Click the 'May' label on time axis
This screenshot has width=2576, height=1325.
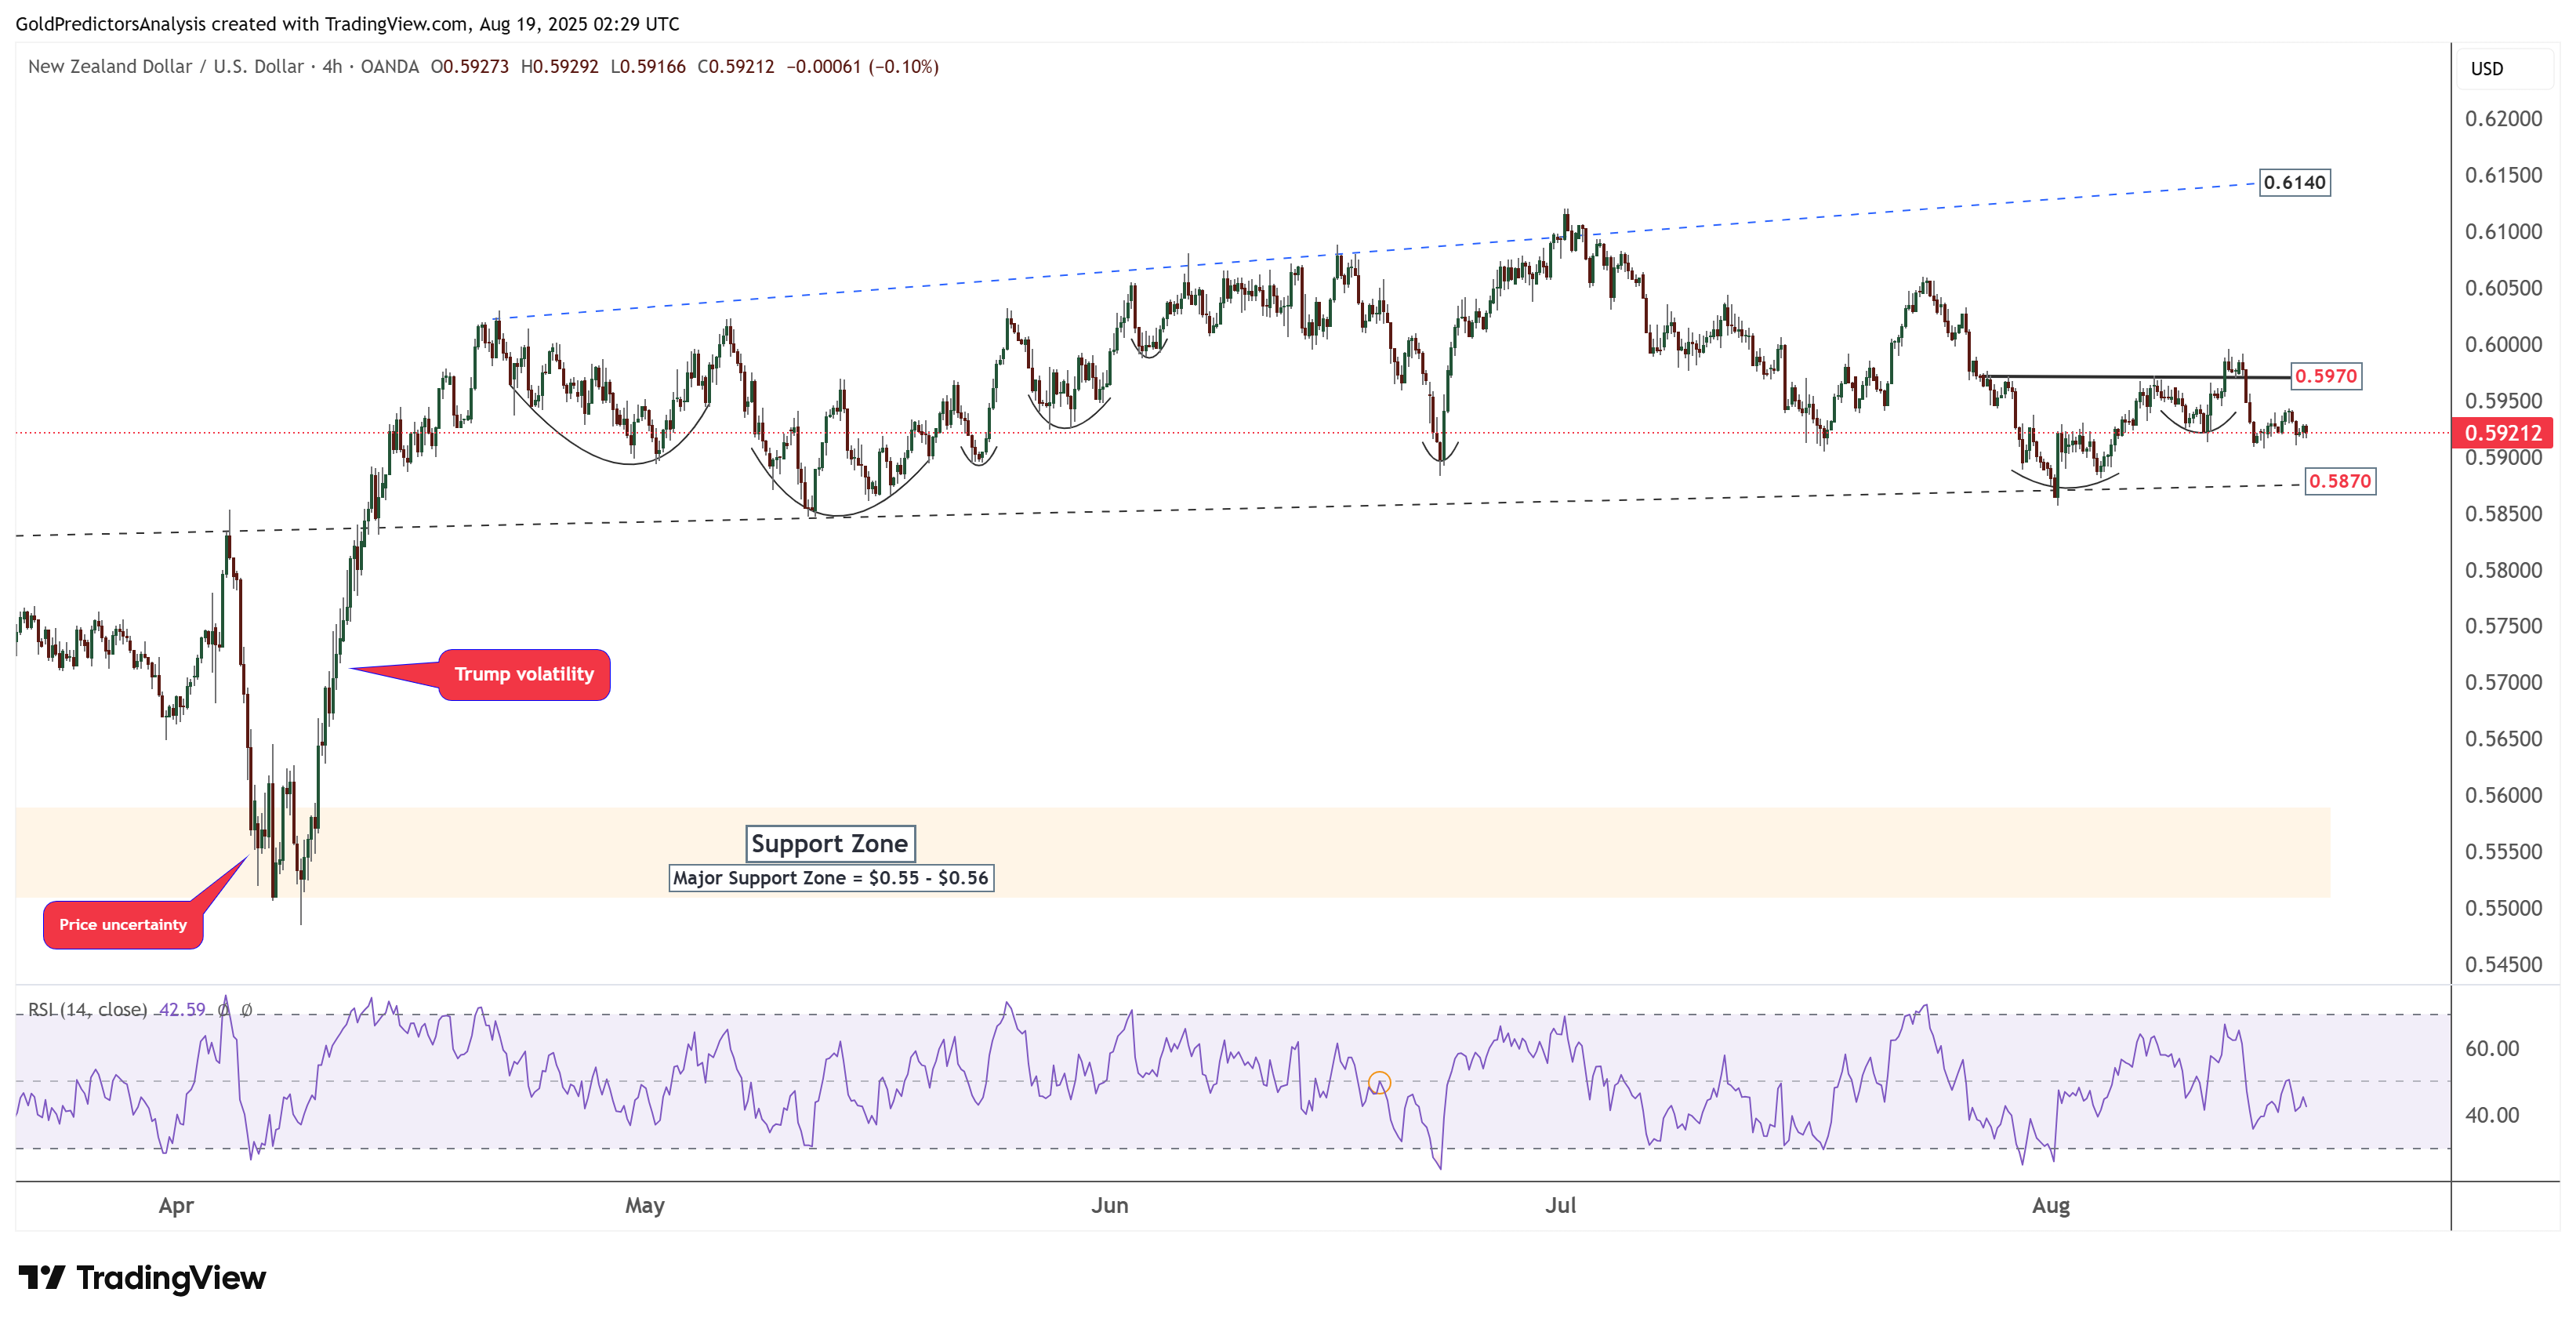tap(645, 1205)
